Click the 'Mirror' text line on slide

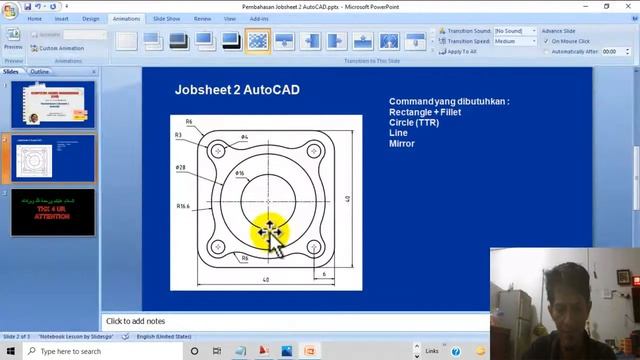coord(402,144)
